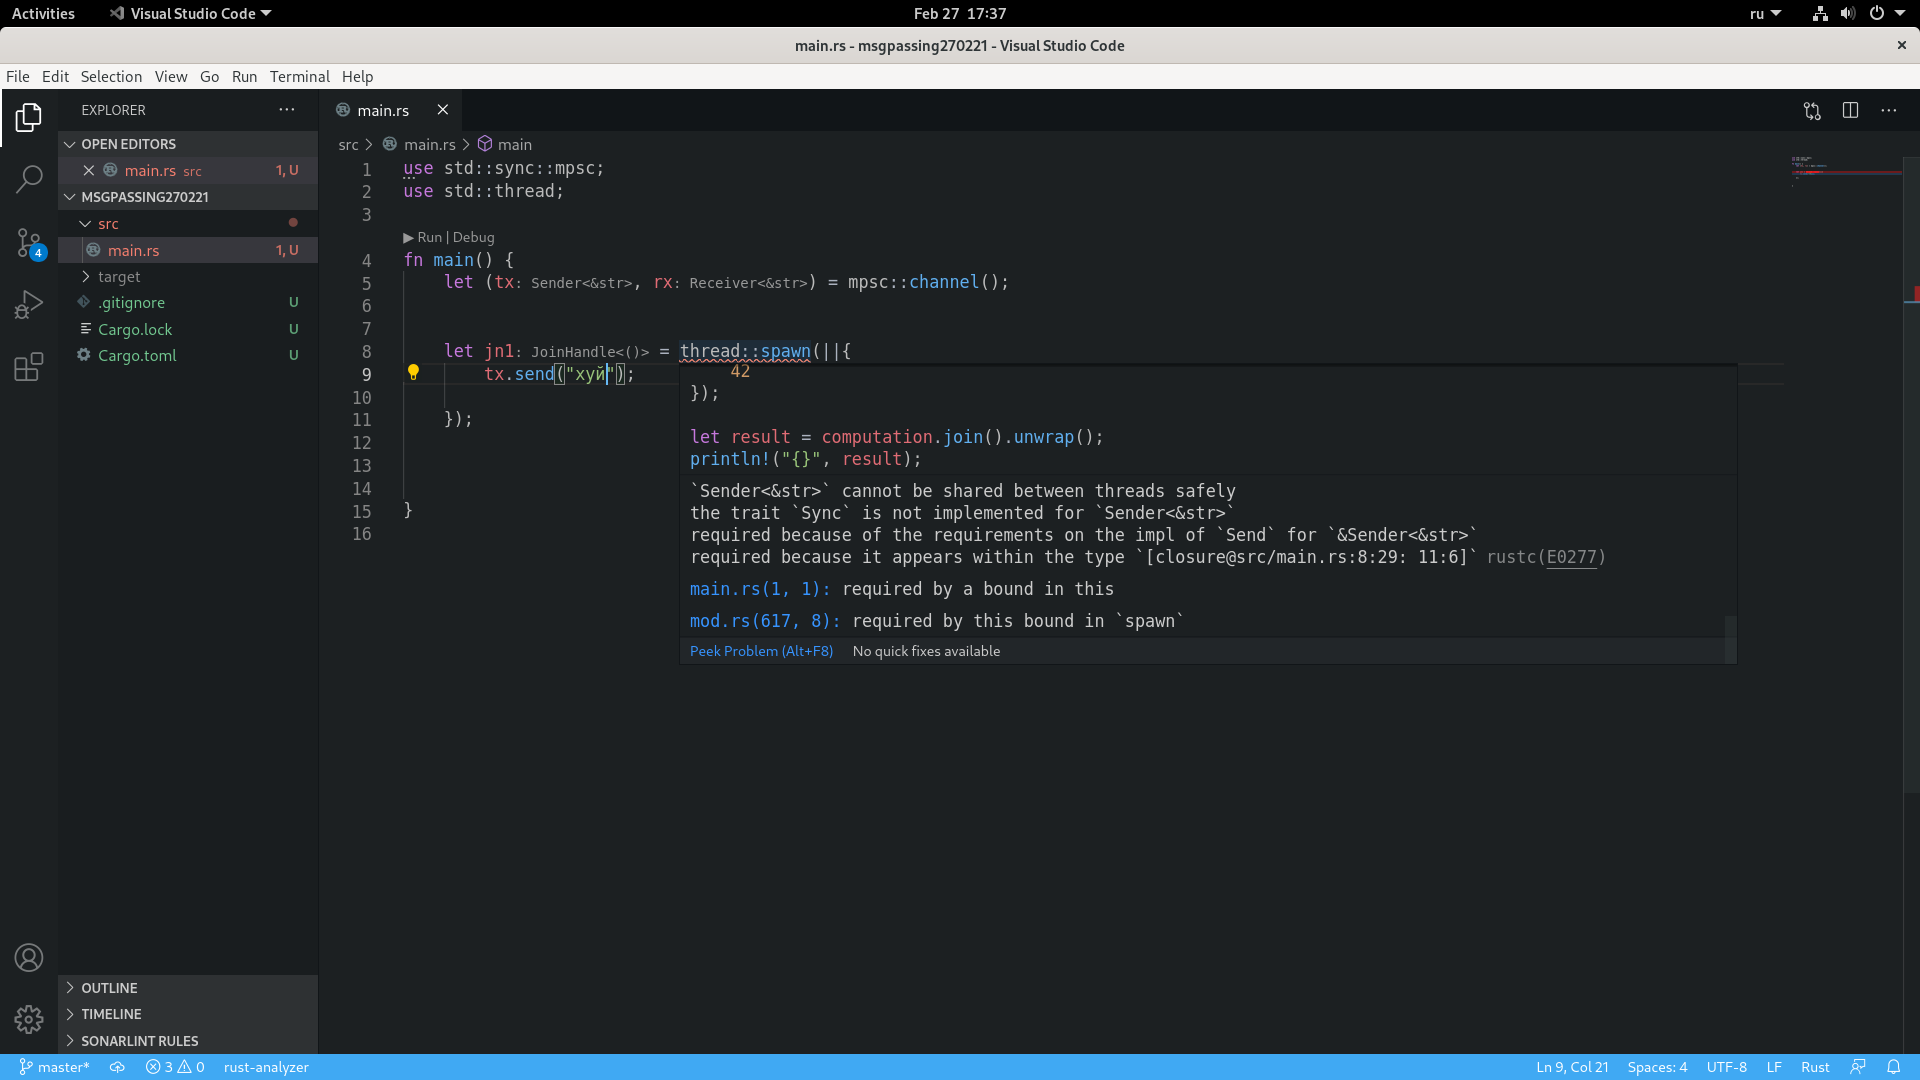Expand the SonarLint Rules section
Screen dimensions: 1920x1080
188,1041
